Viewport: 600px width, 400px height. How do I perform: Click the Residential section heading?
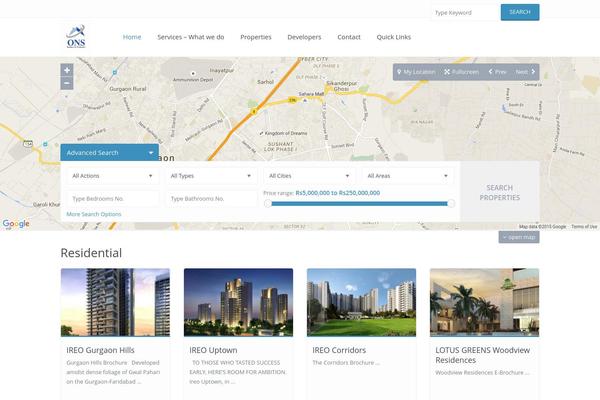91,253
